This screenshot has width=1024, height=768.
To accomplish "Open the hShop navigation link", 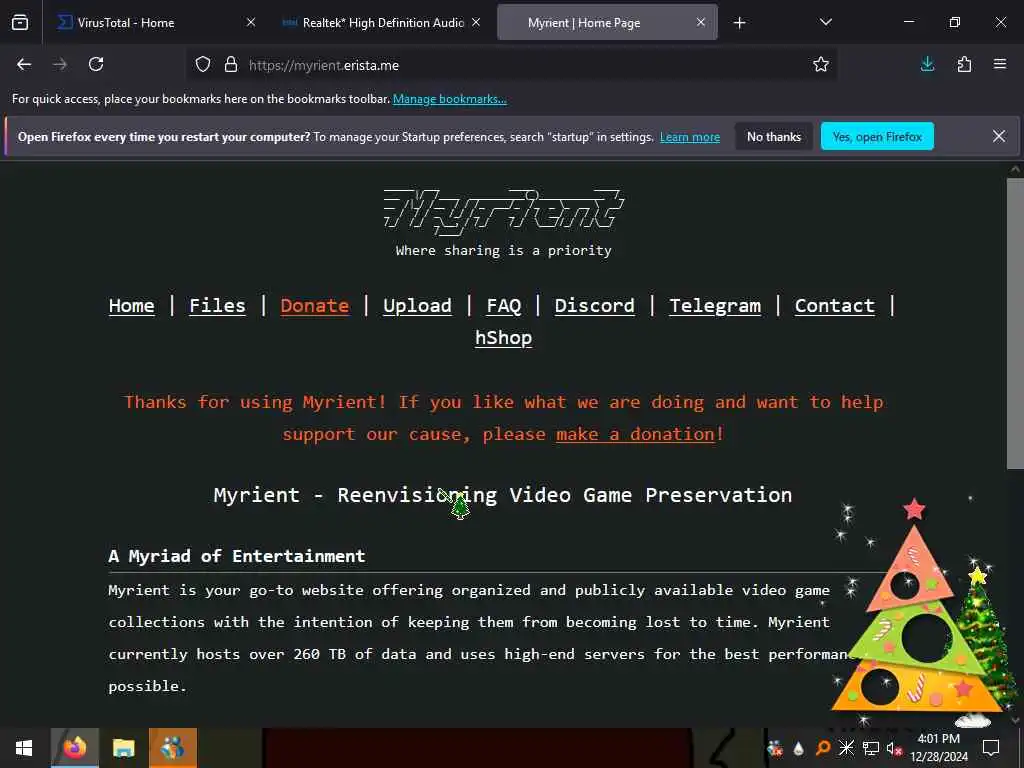I will pos(504,338).
